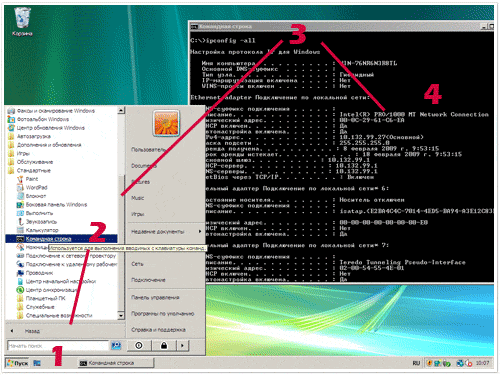This screenshot has width=500, height=375.
Task: Open 'Подключение к сетевому проектору'
Action: (x=66, y=256)
